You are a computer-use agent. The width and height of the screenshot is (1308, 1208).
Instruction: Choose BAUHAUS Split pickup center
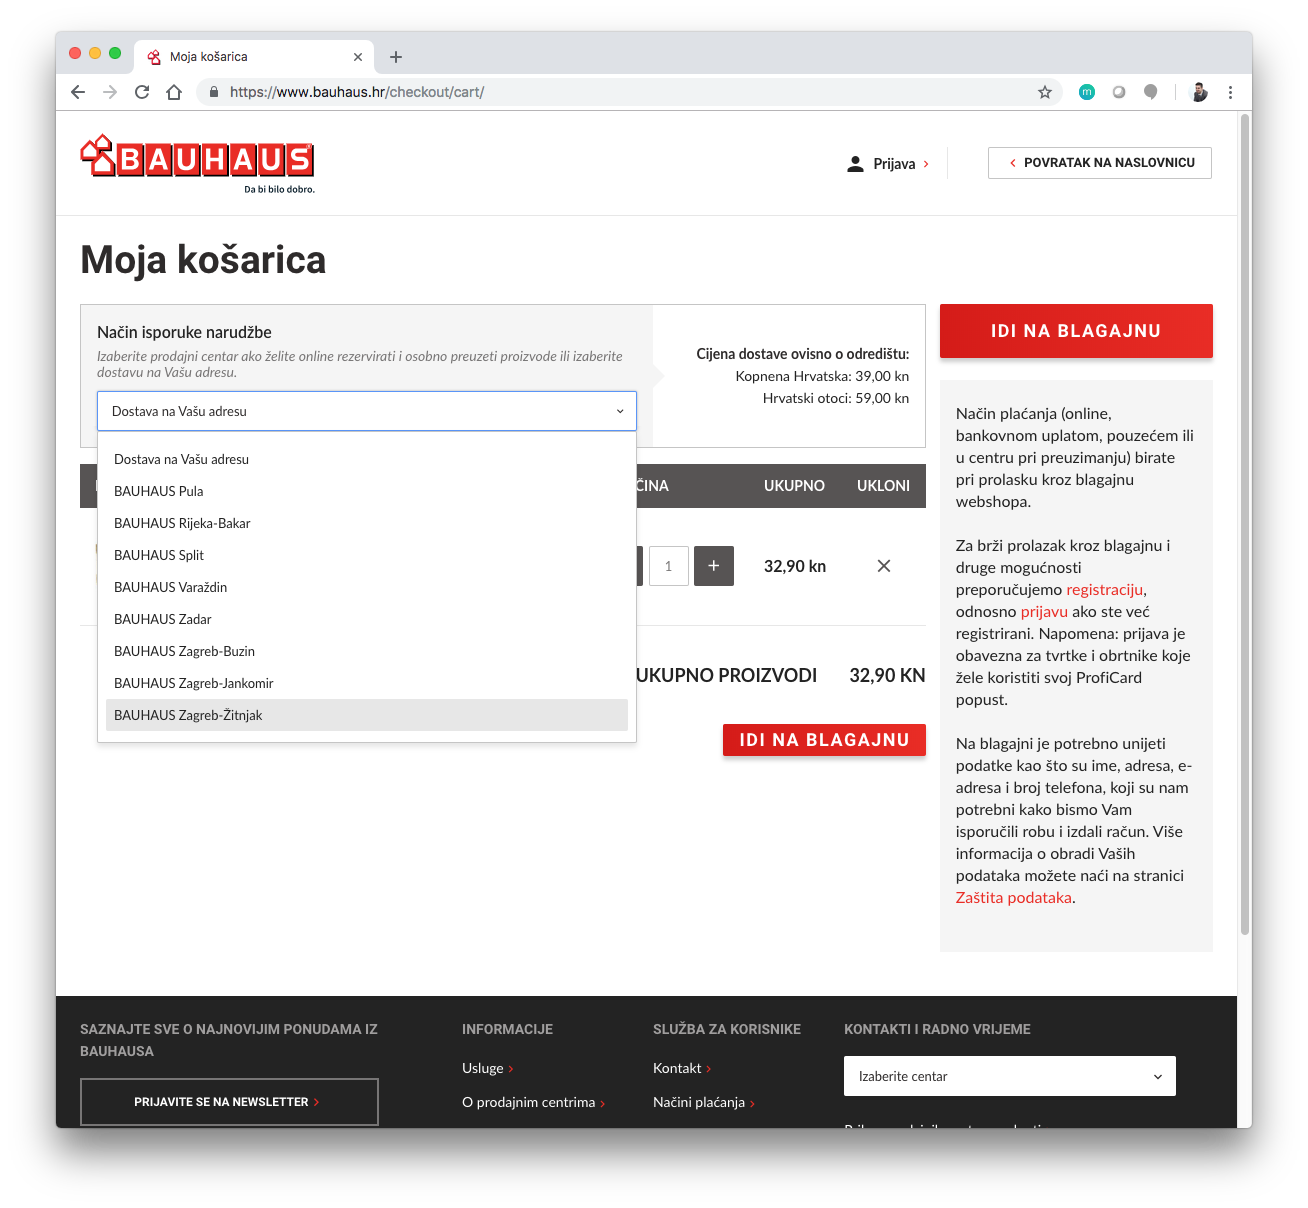point(159,555)
